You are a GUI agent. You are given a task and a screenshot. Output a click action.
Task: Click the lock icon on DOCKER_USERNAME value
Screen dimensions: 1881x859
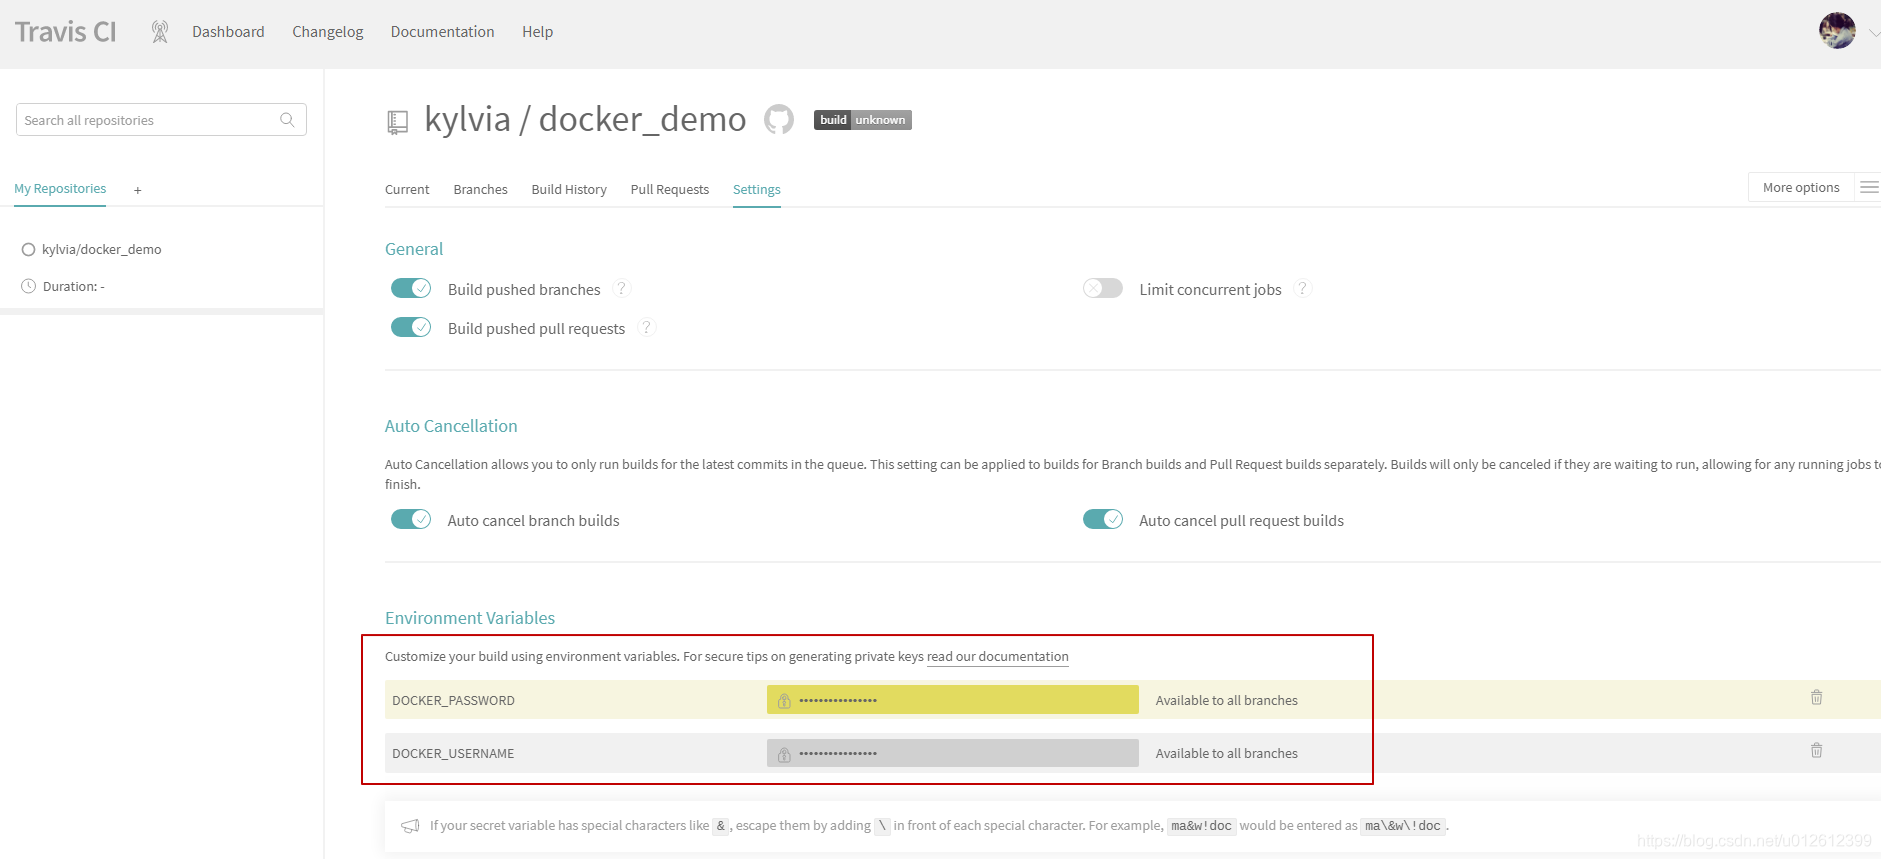[x=784, y=754]
